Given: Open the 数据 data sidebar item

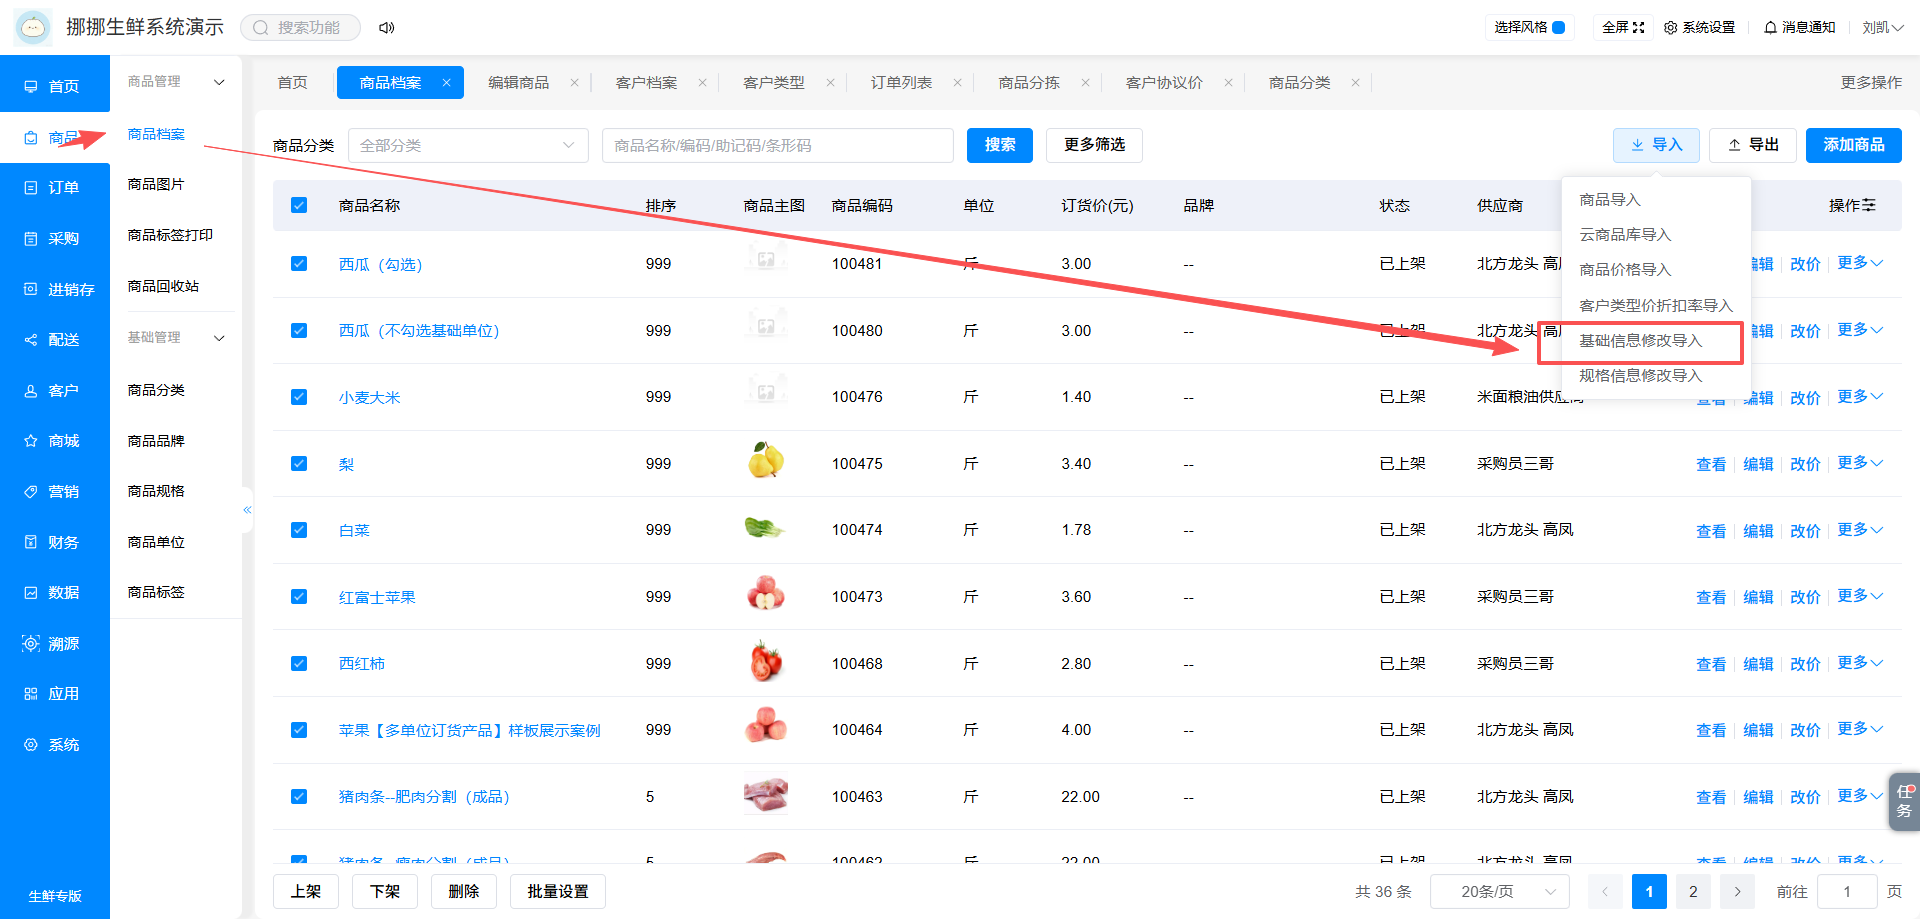Looking at the screenshot, I should (x=54, y=593).
